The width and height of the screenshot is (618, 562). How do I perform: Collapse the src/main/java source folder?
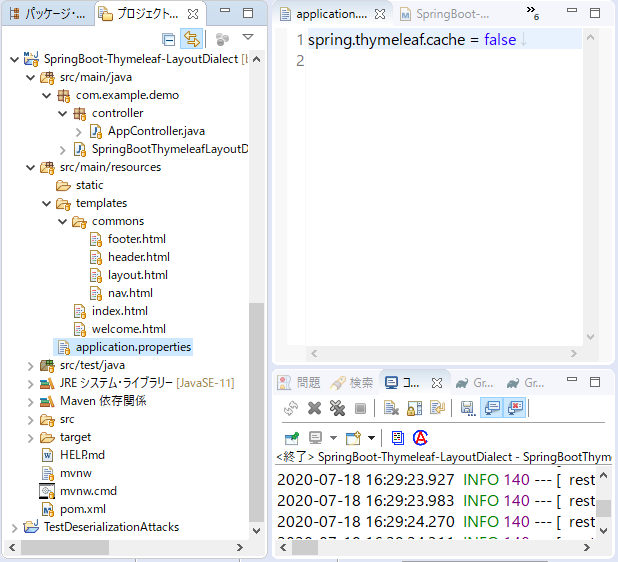coord(31,77)
